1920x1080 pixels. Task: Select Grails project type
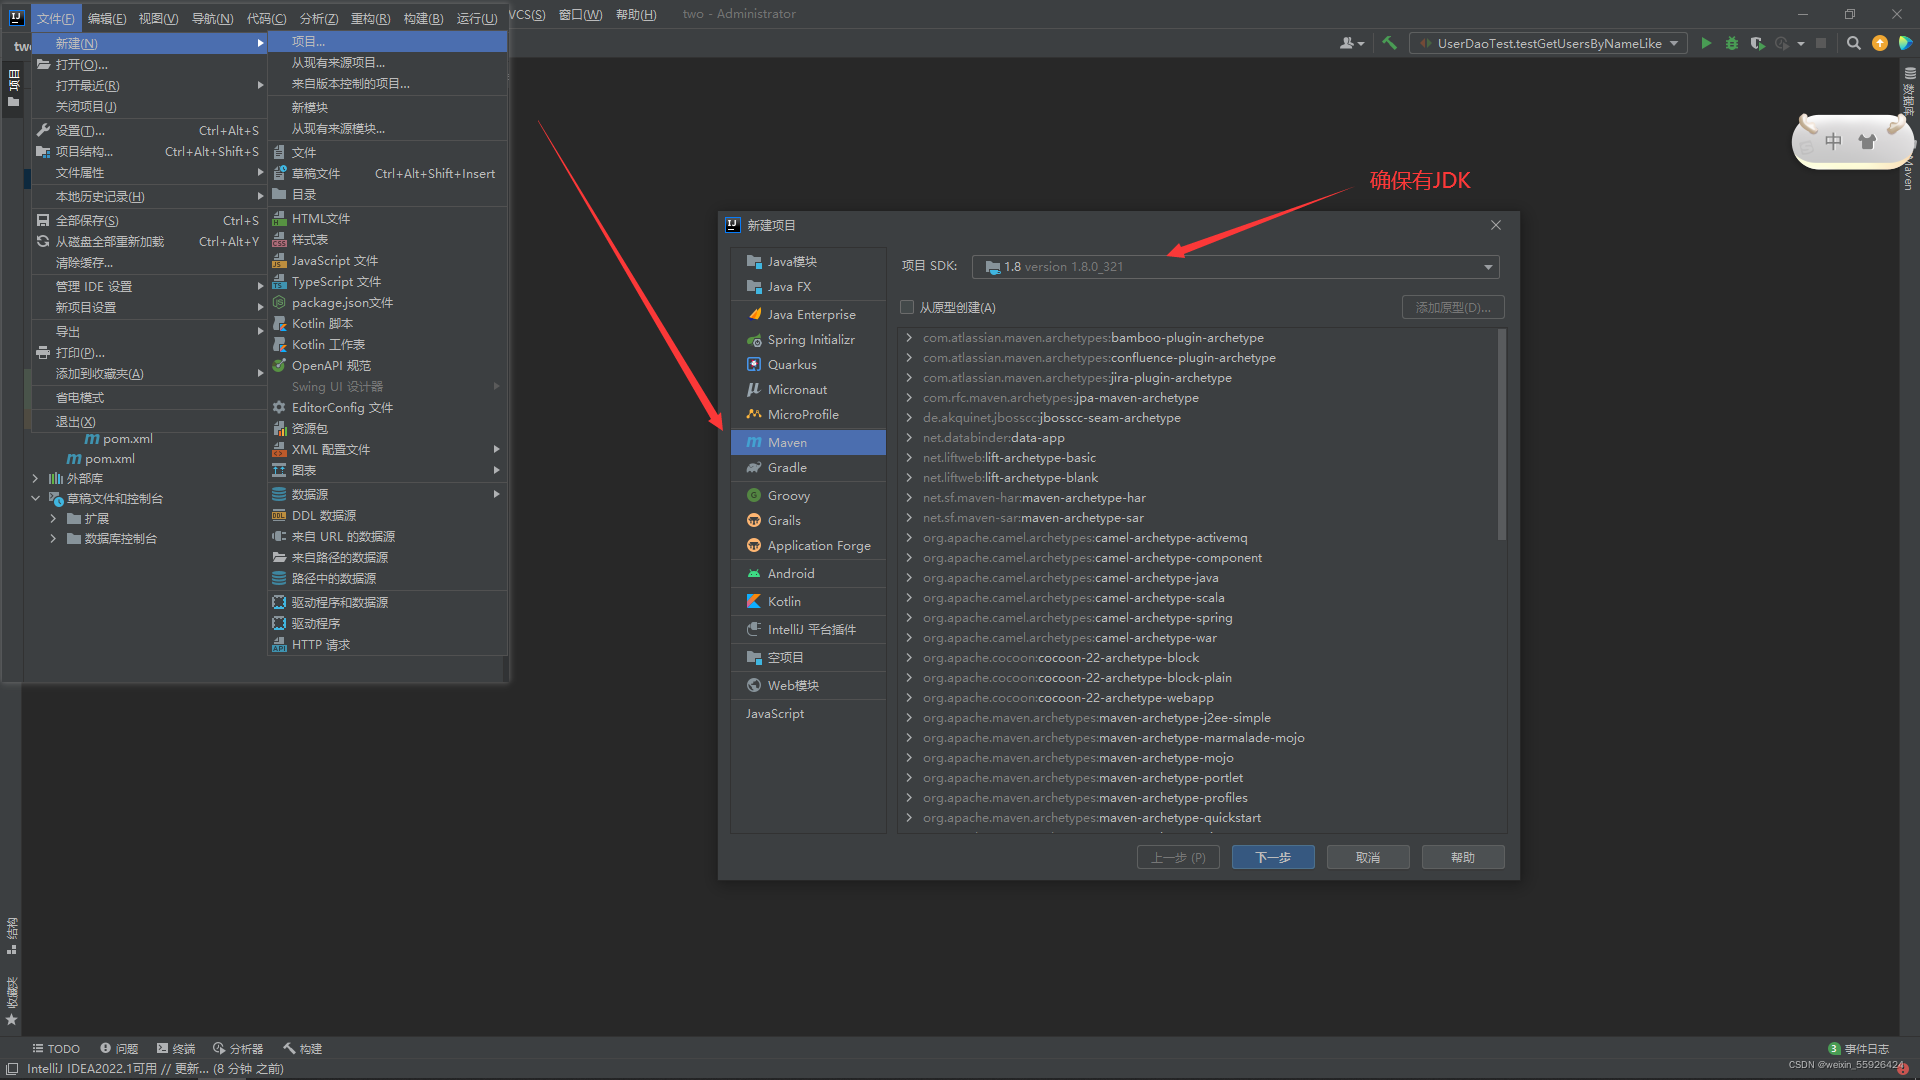pyautogui.click(x=808, y=520)
